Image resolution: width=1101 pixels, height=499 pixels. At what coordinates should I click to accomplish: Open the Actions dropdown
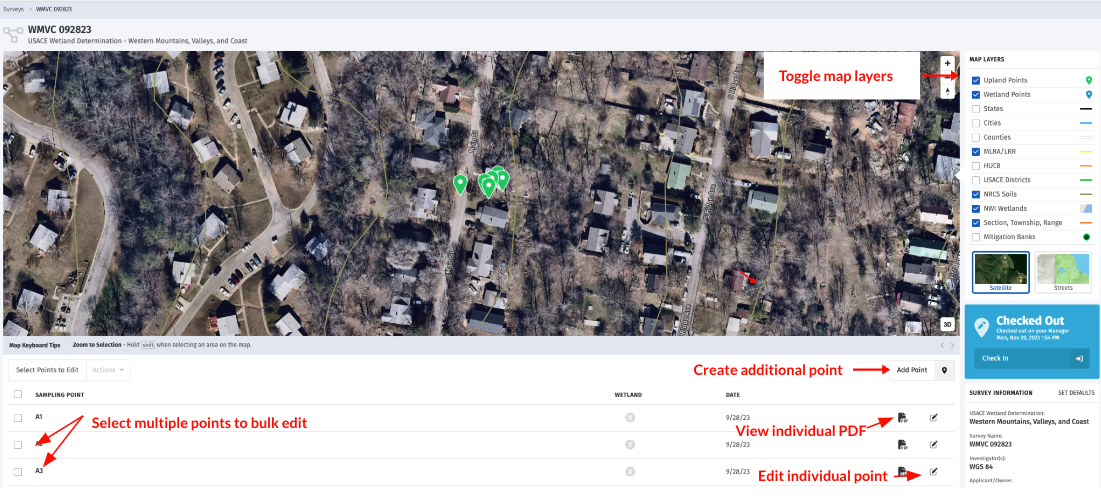coord(110,370)
